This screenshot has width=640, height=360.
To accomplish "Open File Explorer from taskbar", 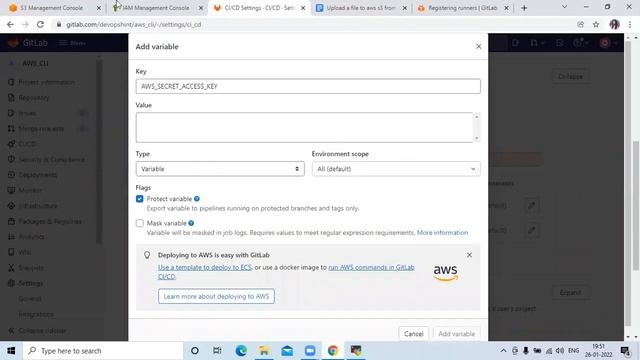I will pyautogui.click(x=264, y=351).
